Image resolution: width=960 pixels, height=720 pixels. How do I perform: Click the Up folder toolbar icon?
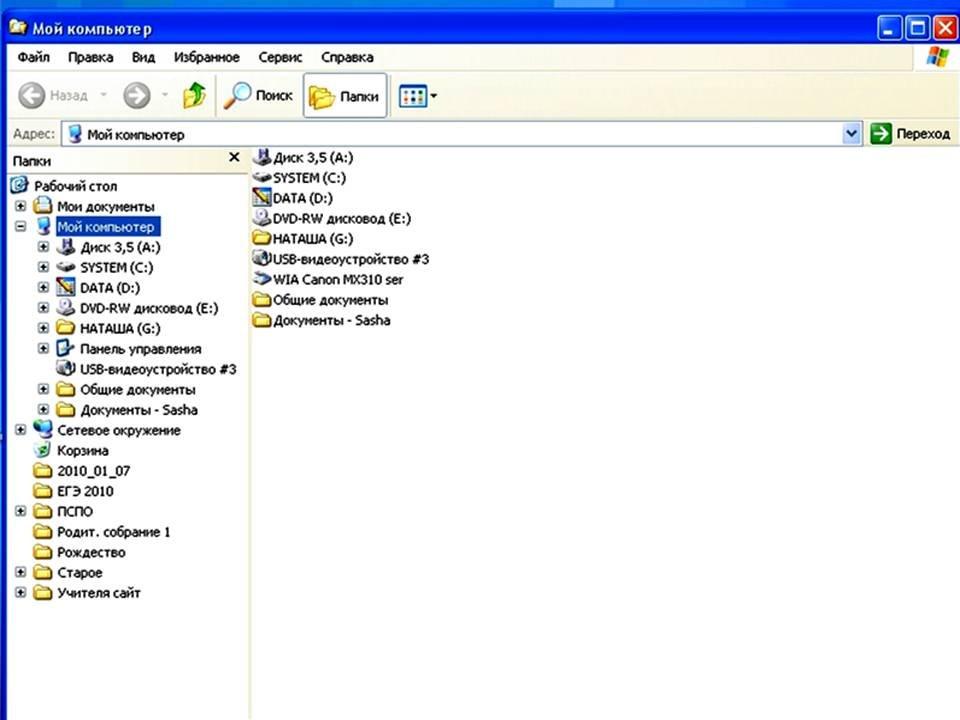(194, 96)
